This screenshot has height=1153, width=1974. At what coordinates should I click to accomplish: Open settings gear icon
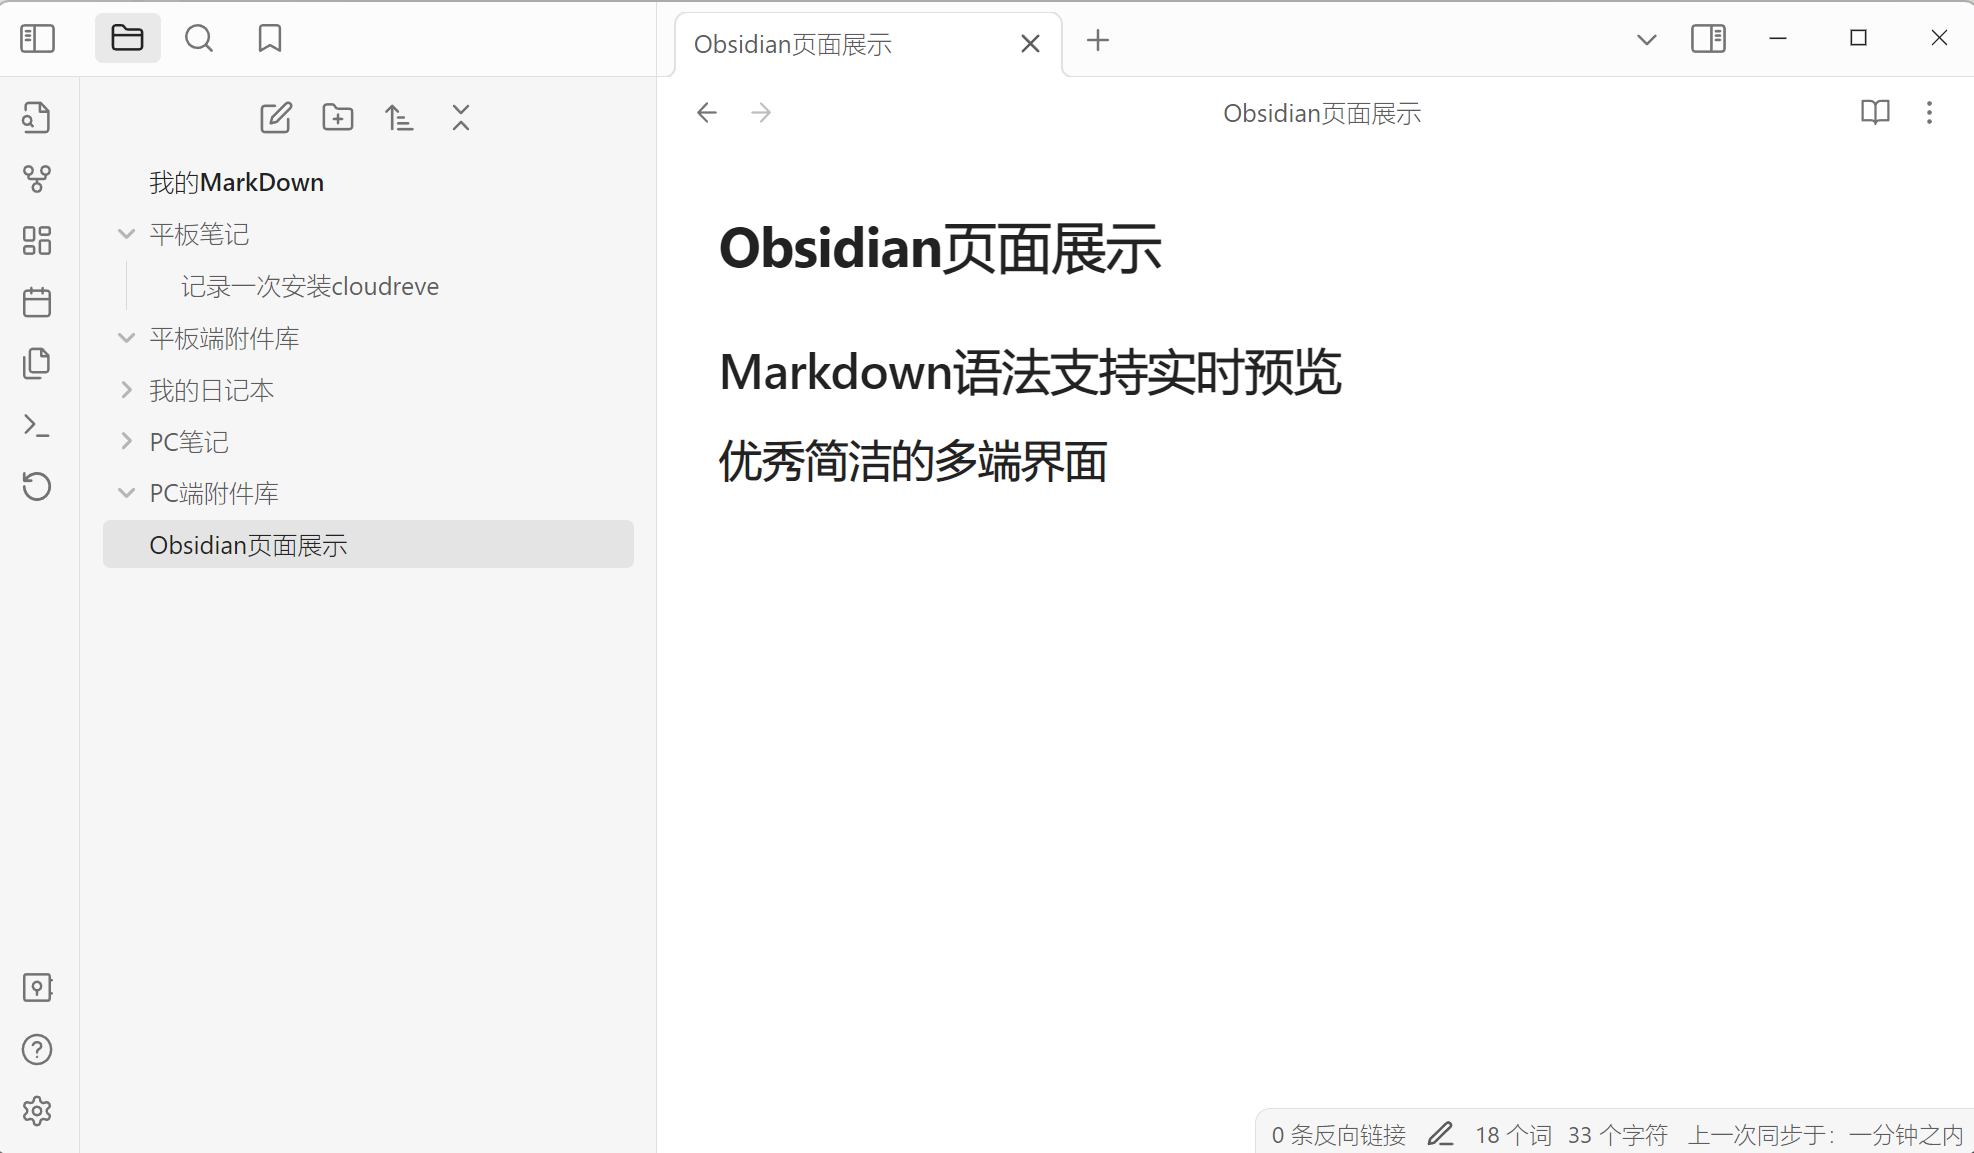(x=37, y=1111)
